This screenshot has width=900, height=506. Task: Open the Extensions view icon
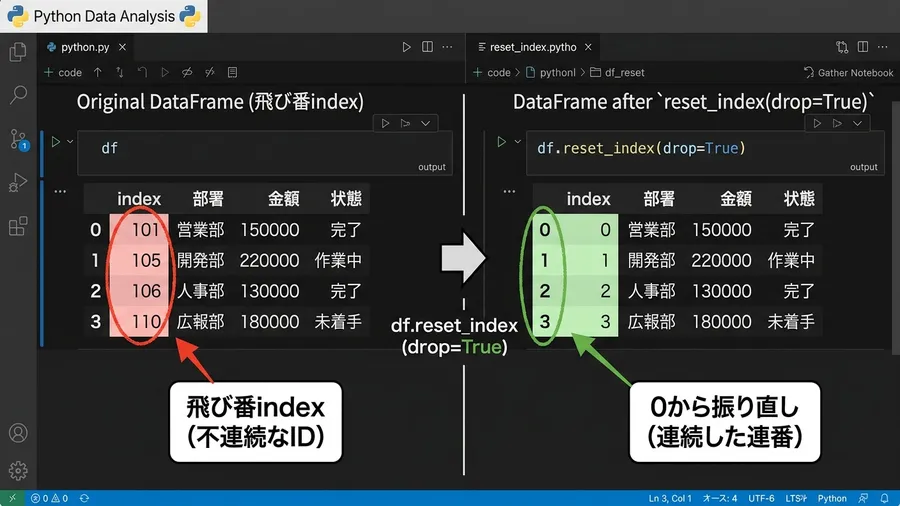(x=18, y=226)
